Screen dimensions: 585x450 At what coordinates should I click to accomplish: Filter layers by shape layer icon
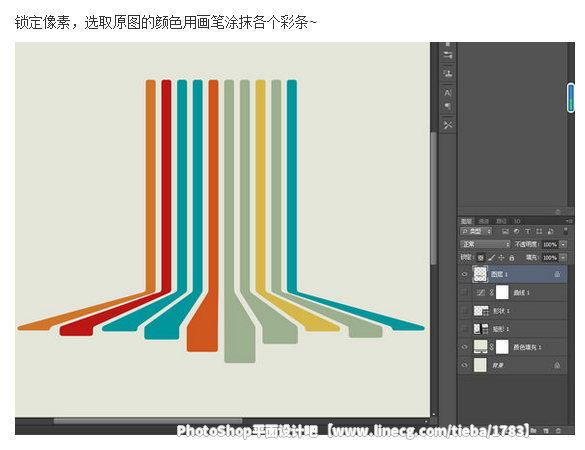point(539,231)
